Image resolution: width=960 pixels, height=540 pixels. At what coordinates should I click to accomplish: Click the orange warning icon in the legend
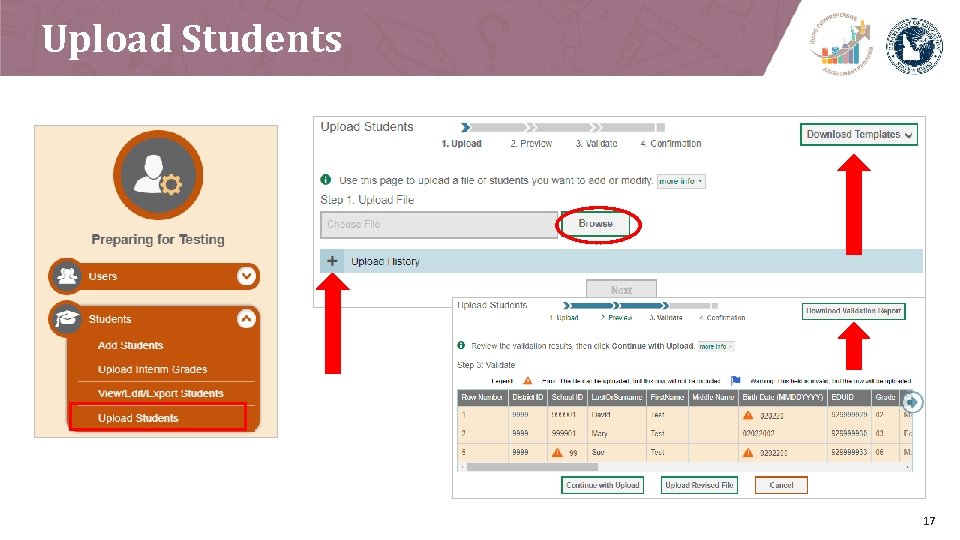527,381
